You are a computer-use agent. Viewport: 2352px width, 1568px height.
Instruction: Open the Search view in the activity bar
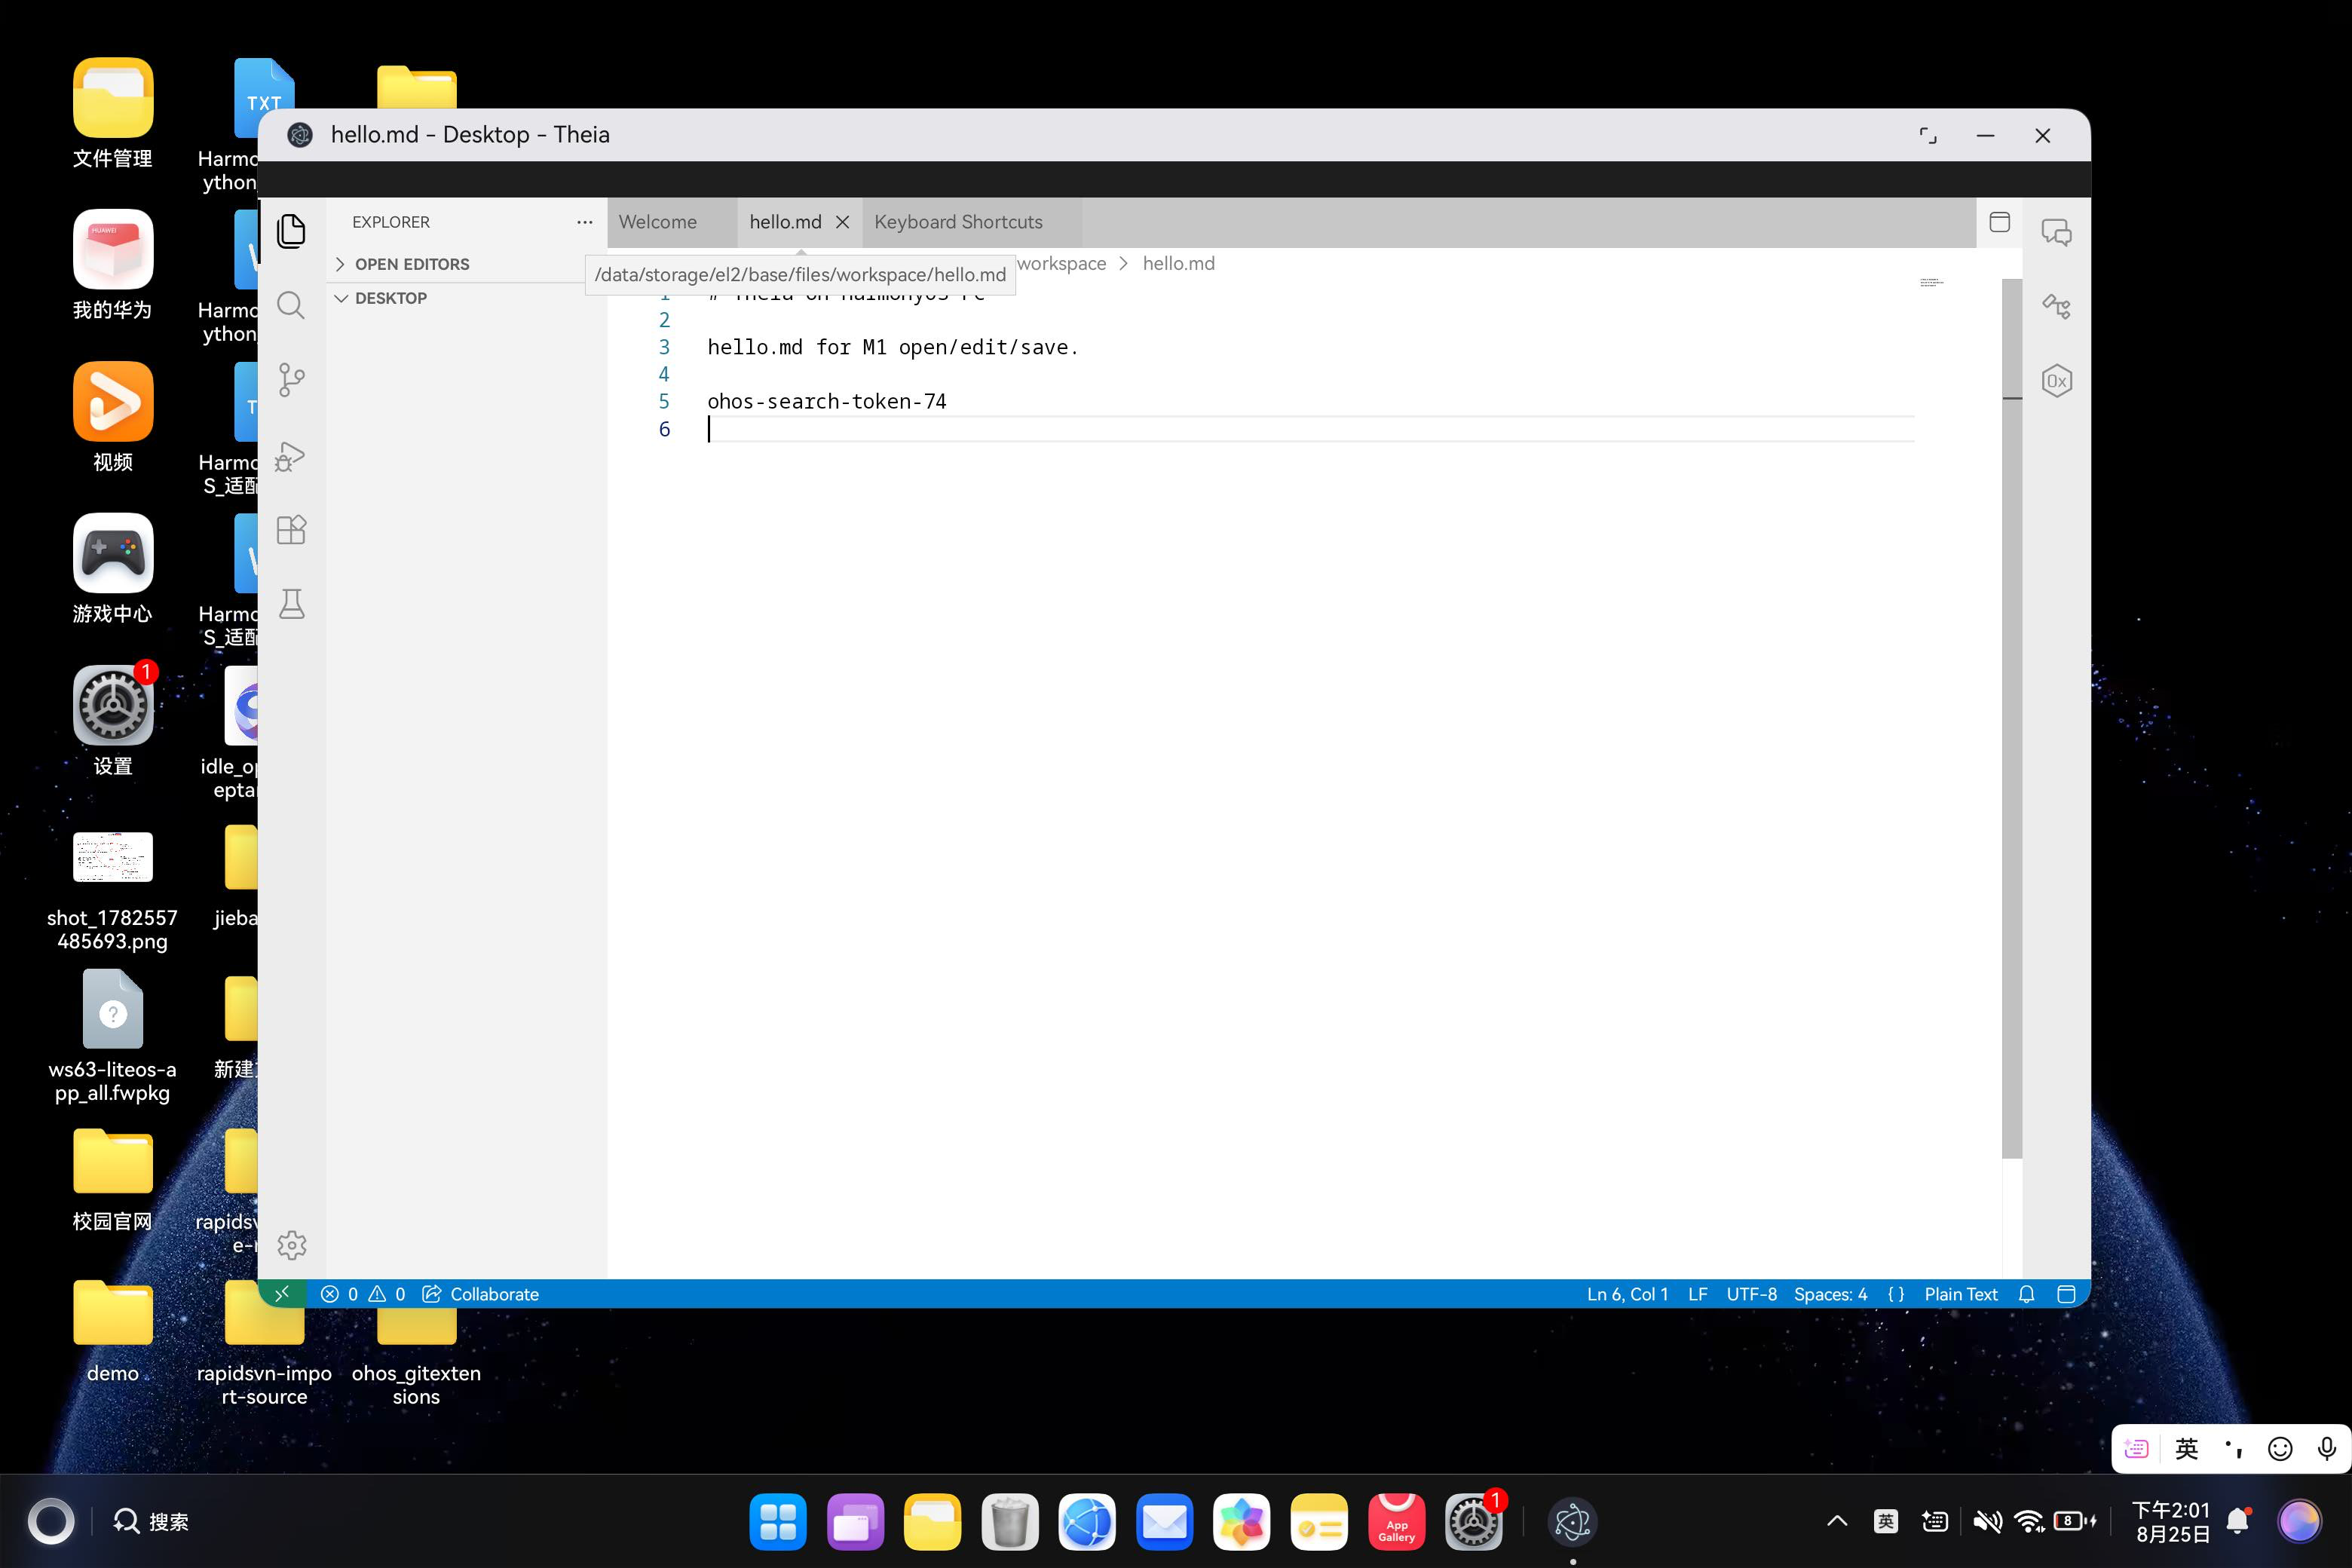291,305
